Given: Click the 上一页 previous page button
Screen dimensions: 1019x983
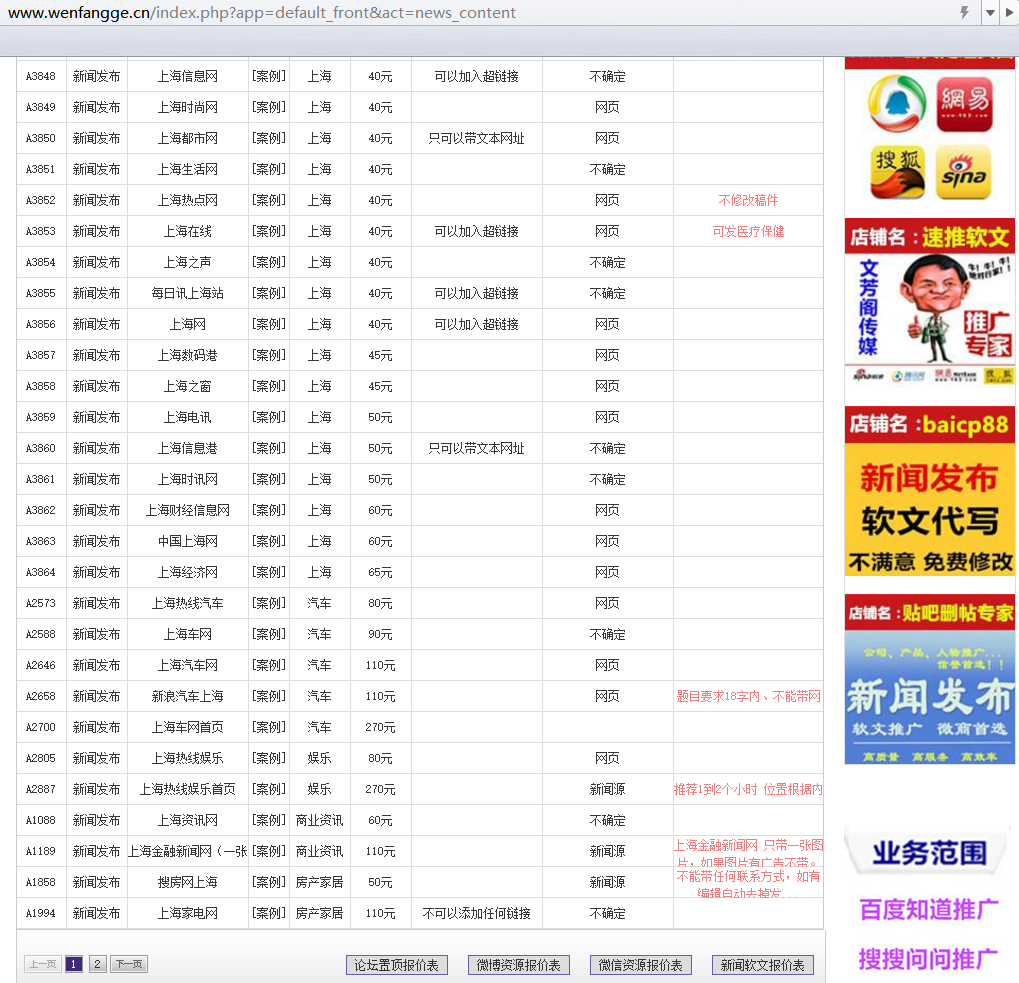Looking at the screenshot, I should click(42, 964).
